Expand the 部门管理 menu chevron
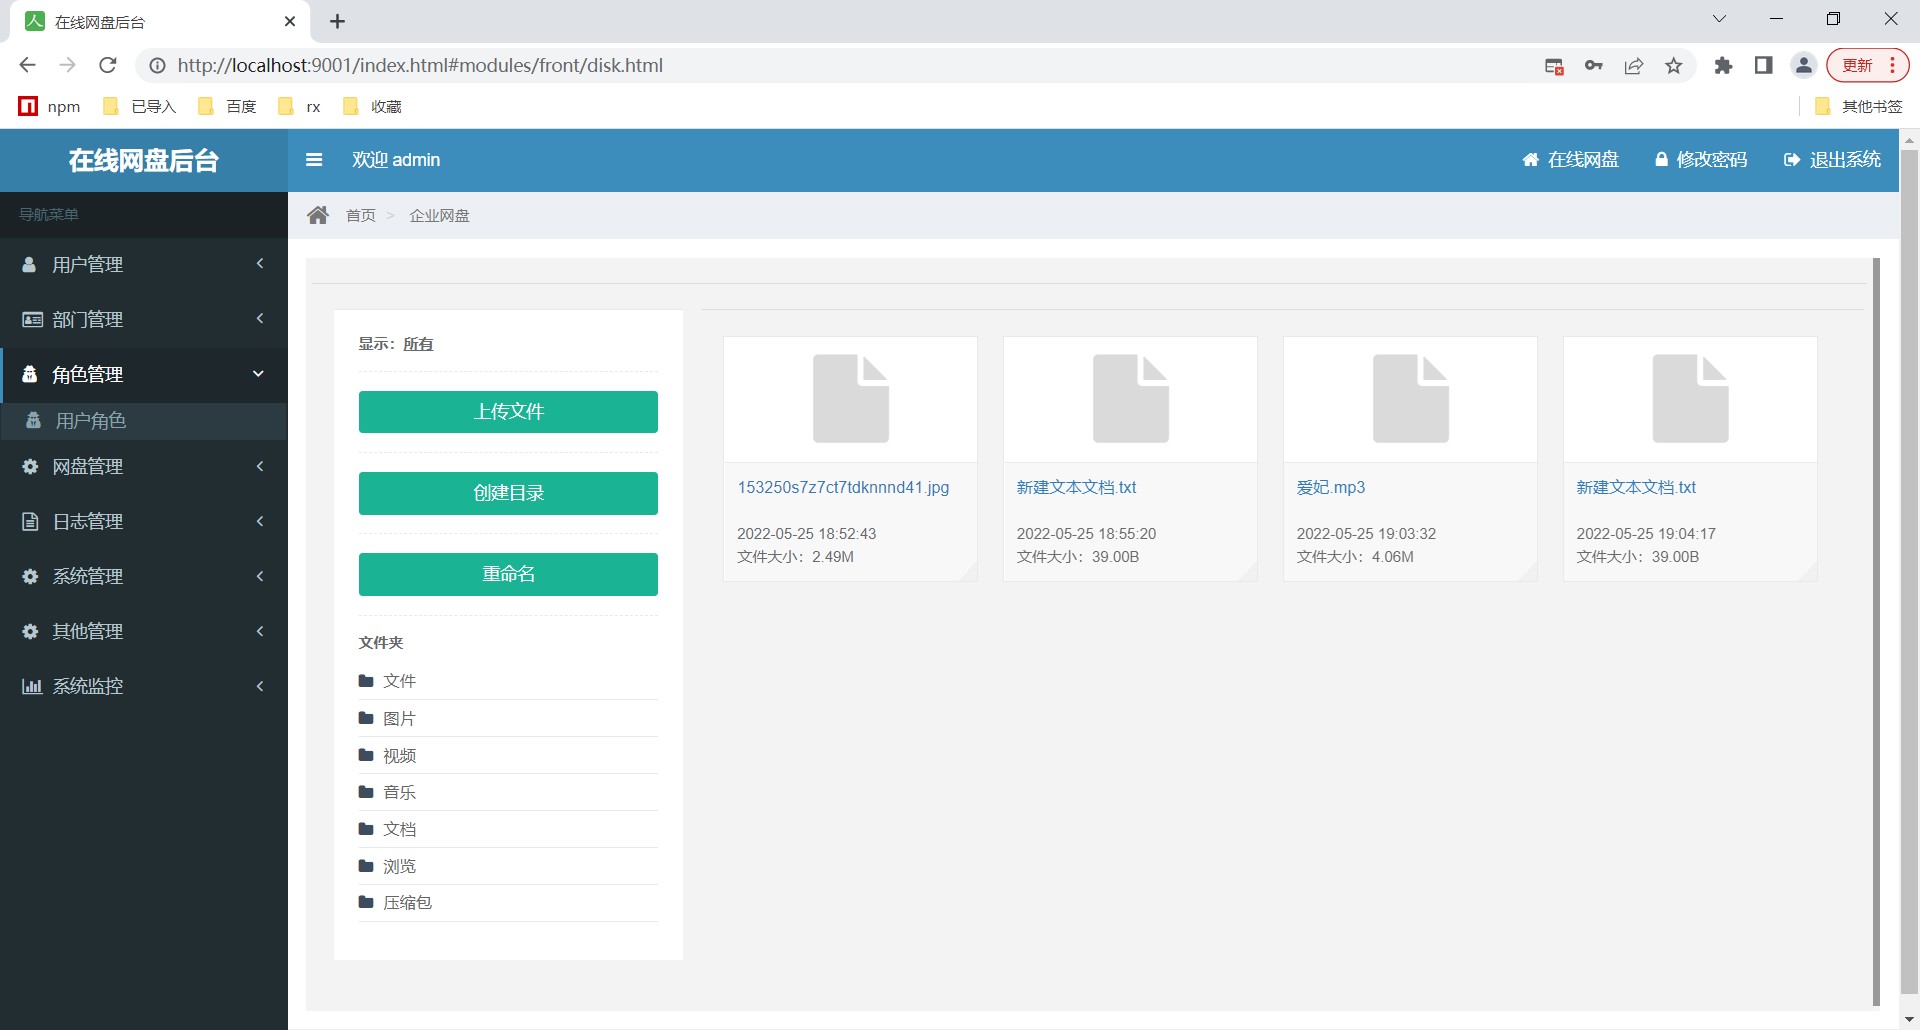Image resolution: width=1920 pixels, height=1030 pixels. tap(260, 319)
